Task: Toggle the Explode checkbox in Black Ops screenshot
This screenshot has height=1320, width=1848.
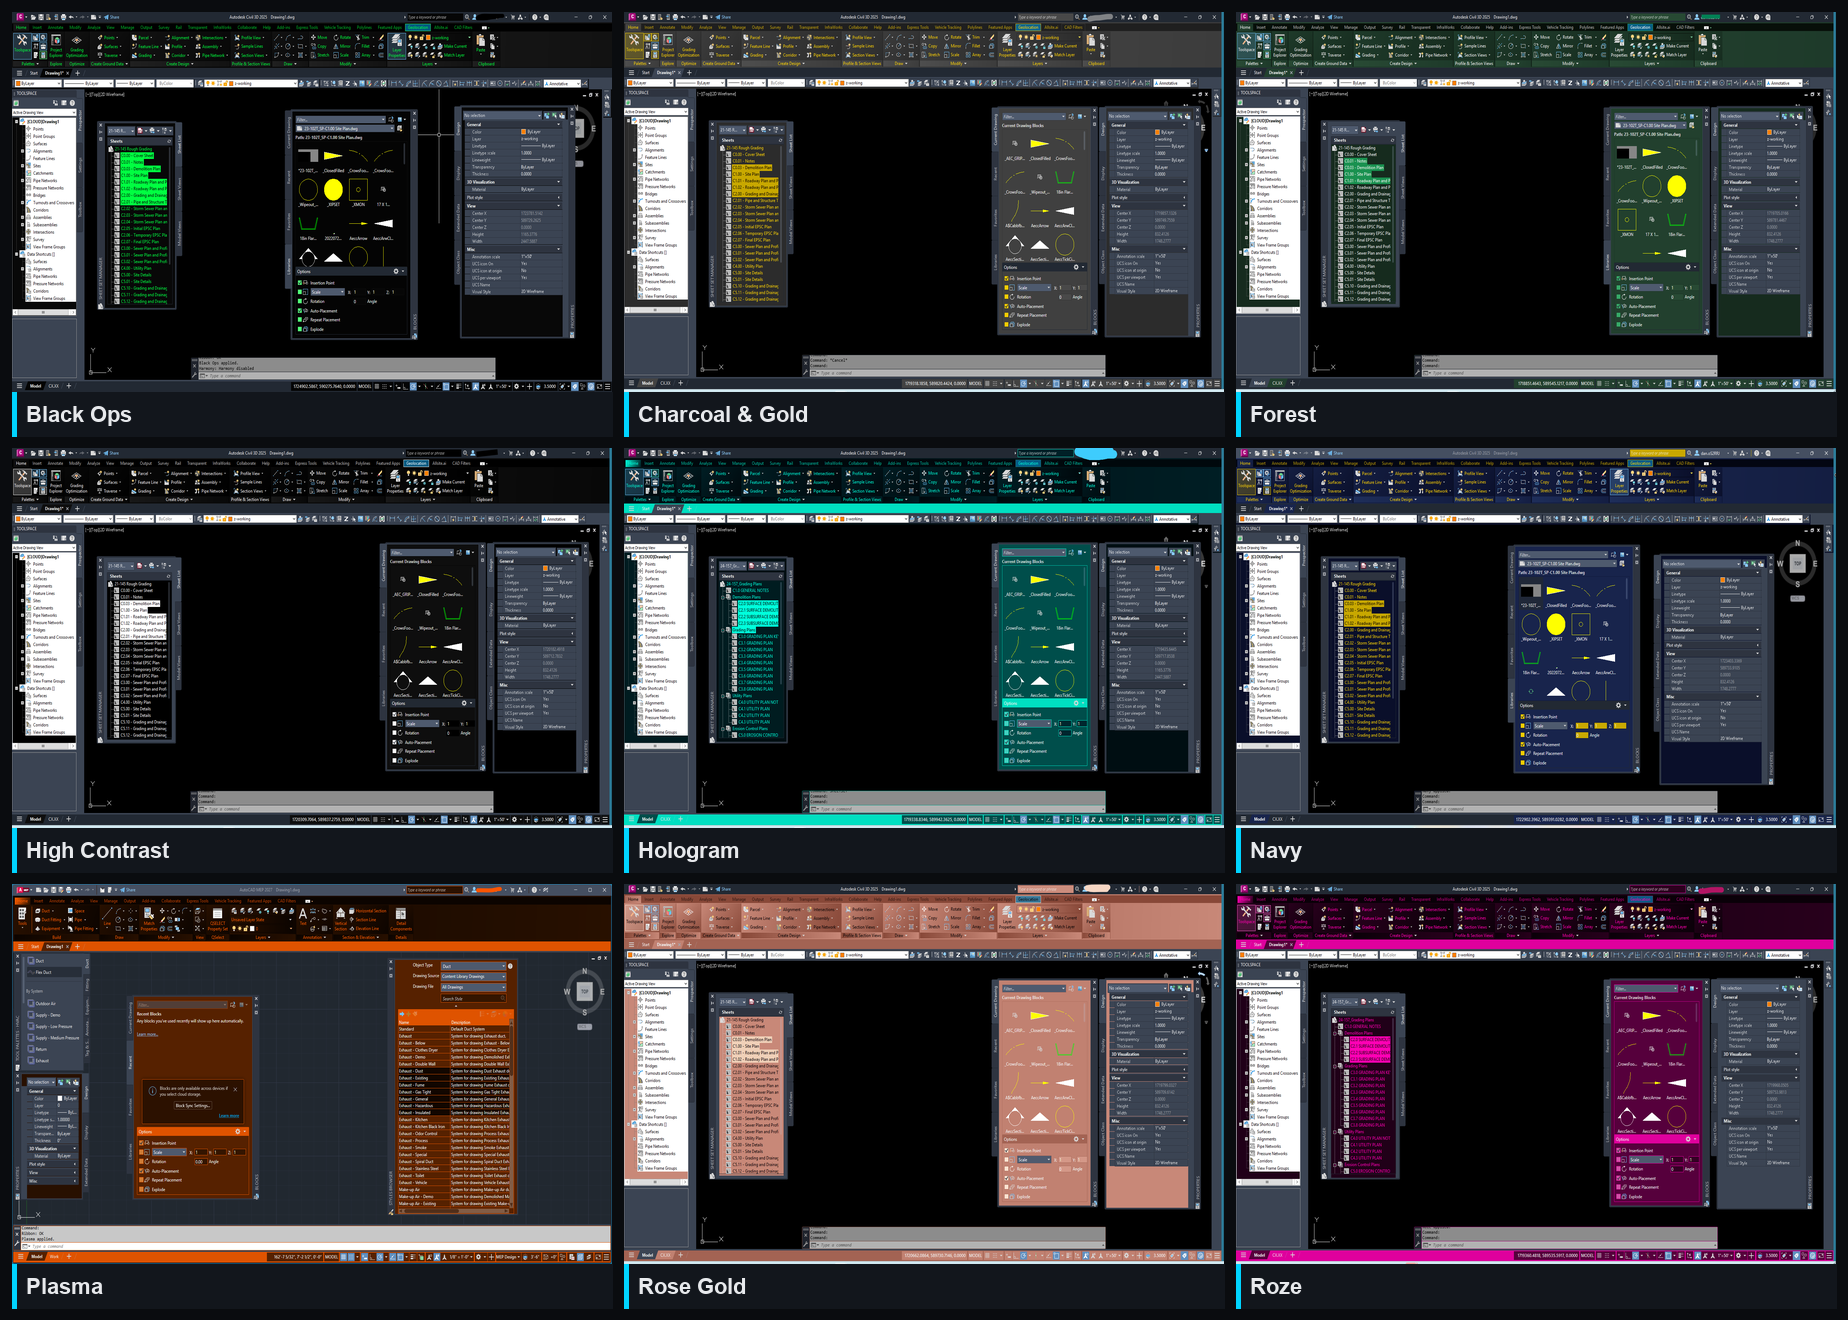Action: [302, 329]
